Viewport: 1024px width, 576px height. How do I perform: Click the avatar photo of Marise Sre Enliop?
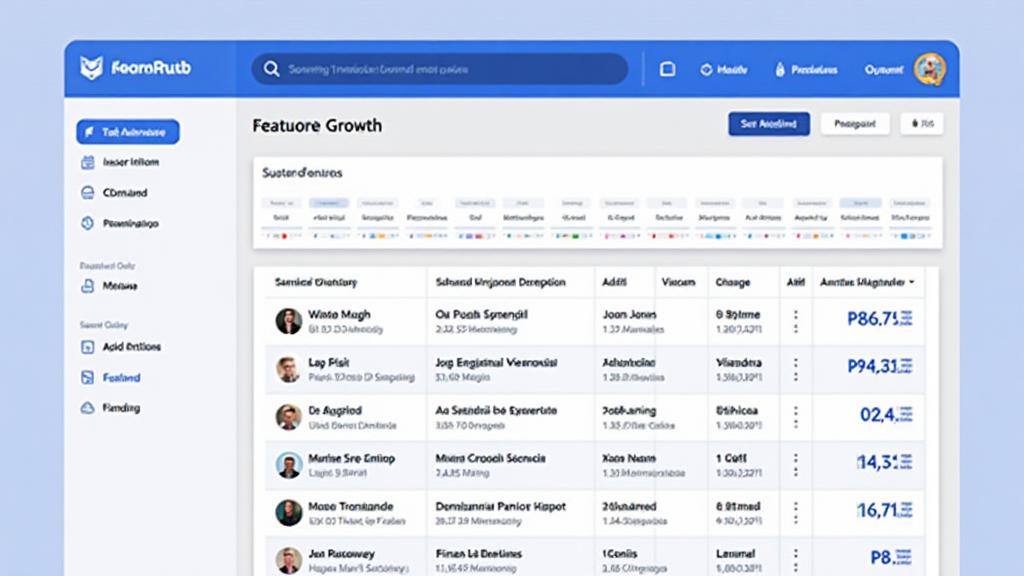pos(289,465)
